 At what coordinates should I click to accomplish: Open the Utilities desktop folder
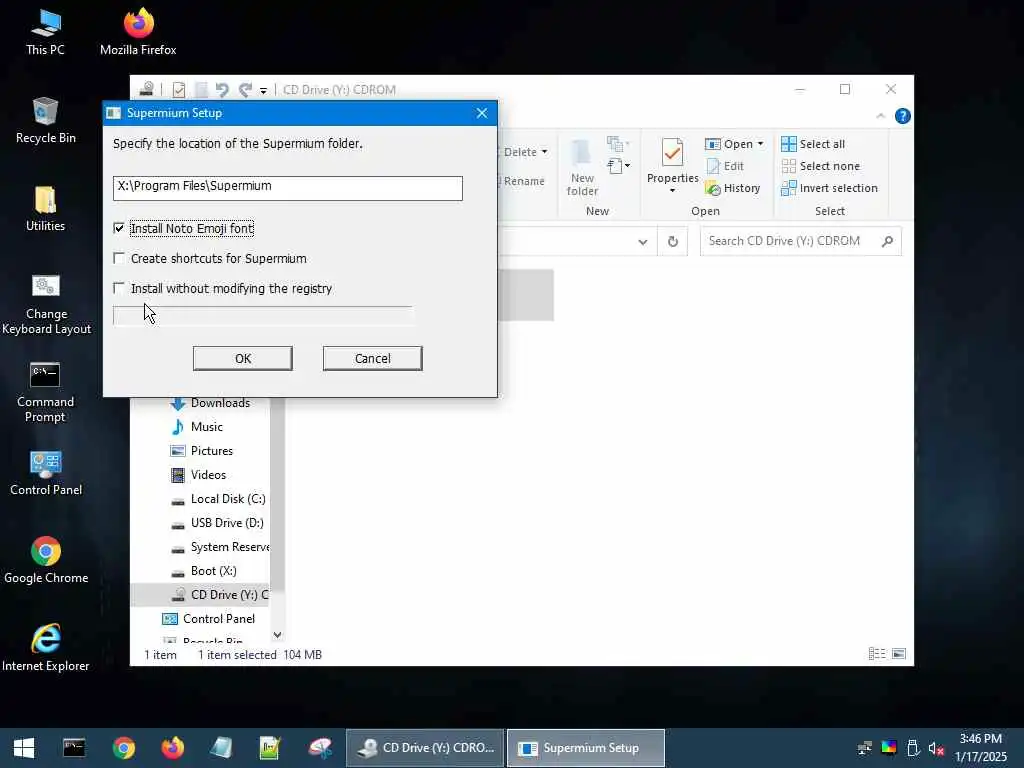[45, 208]
